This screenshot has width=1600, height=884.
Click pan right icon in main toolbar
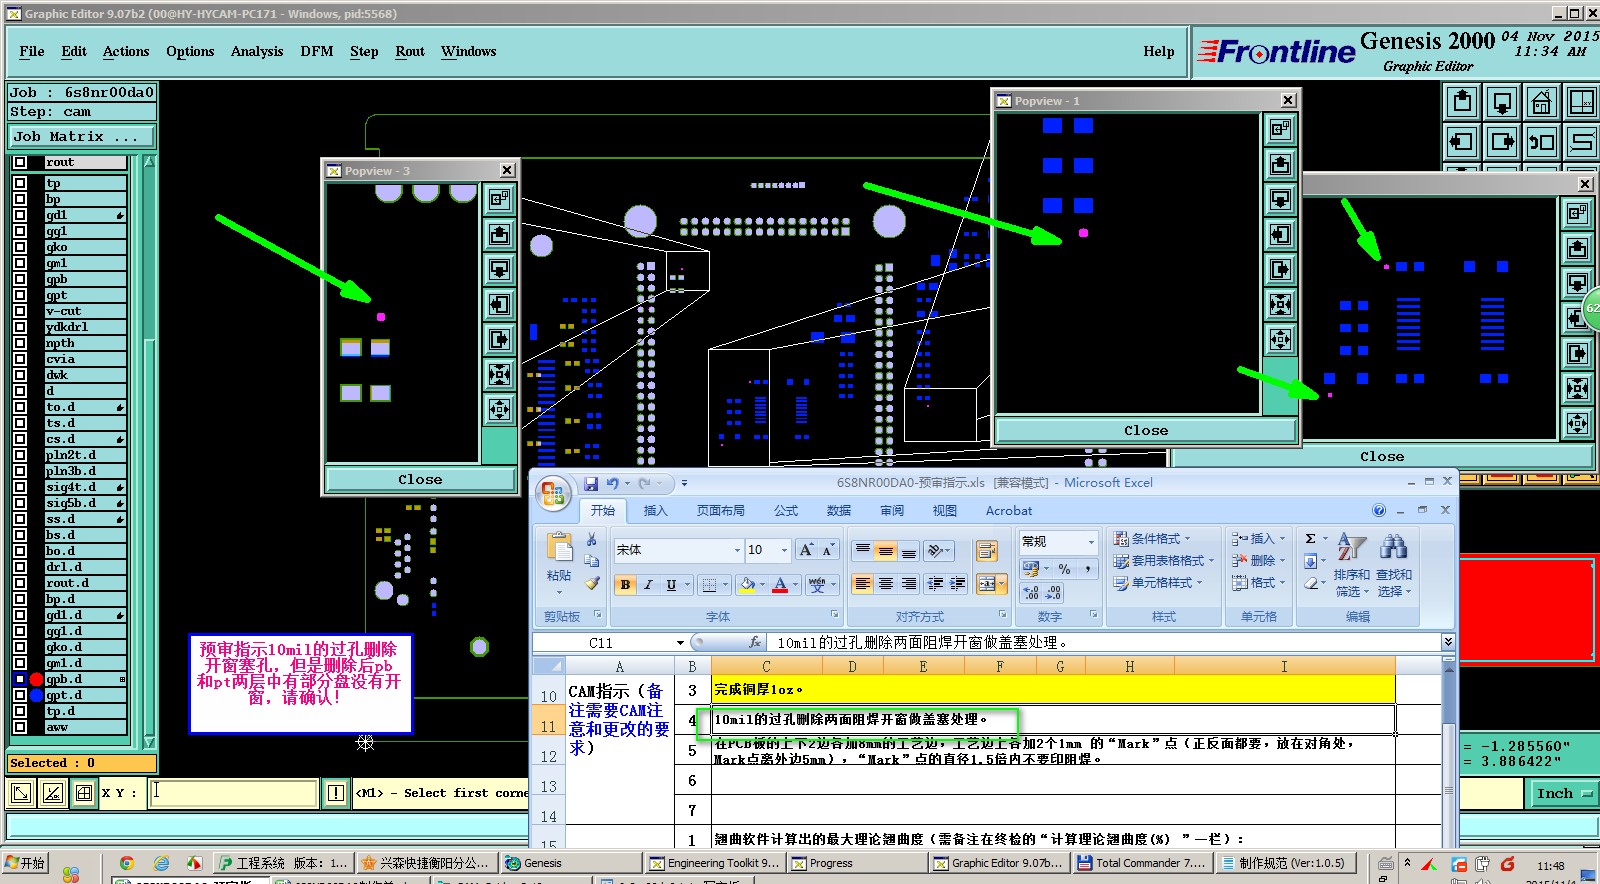pyautogui.click(x=1502, y=141)
